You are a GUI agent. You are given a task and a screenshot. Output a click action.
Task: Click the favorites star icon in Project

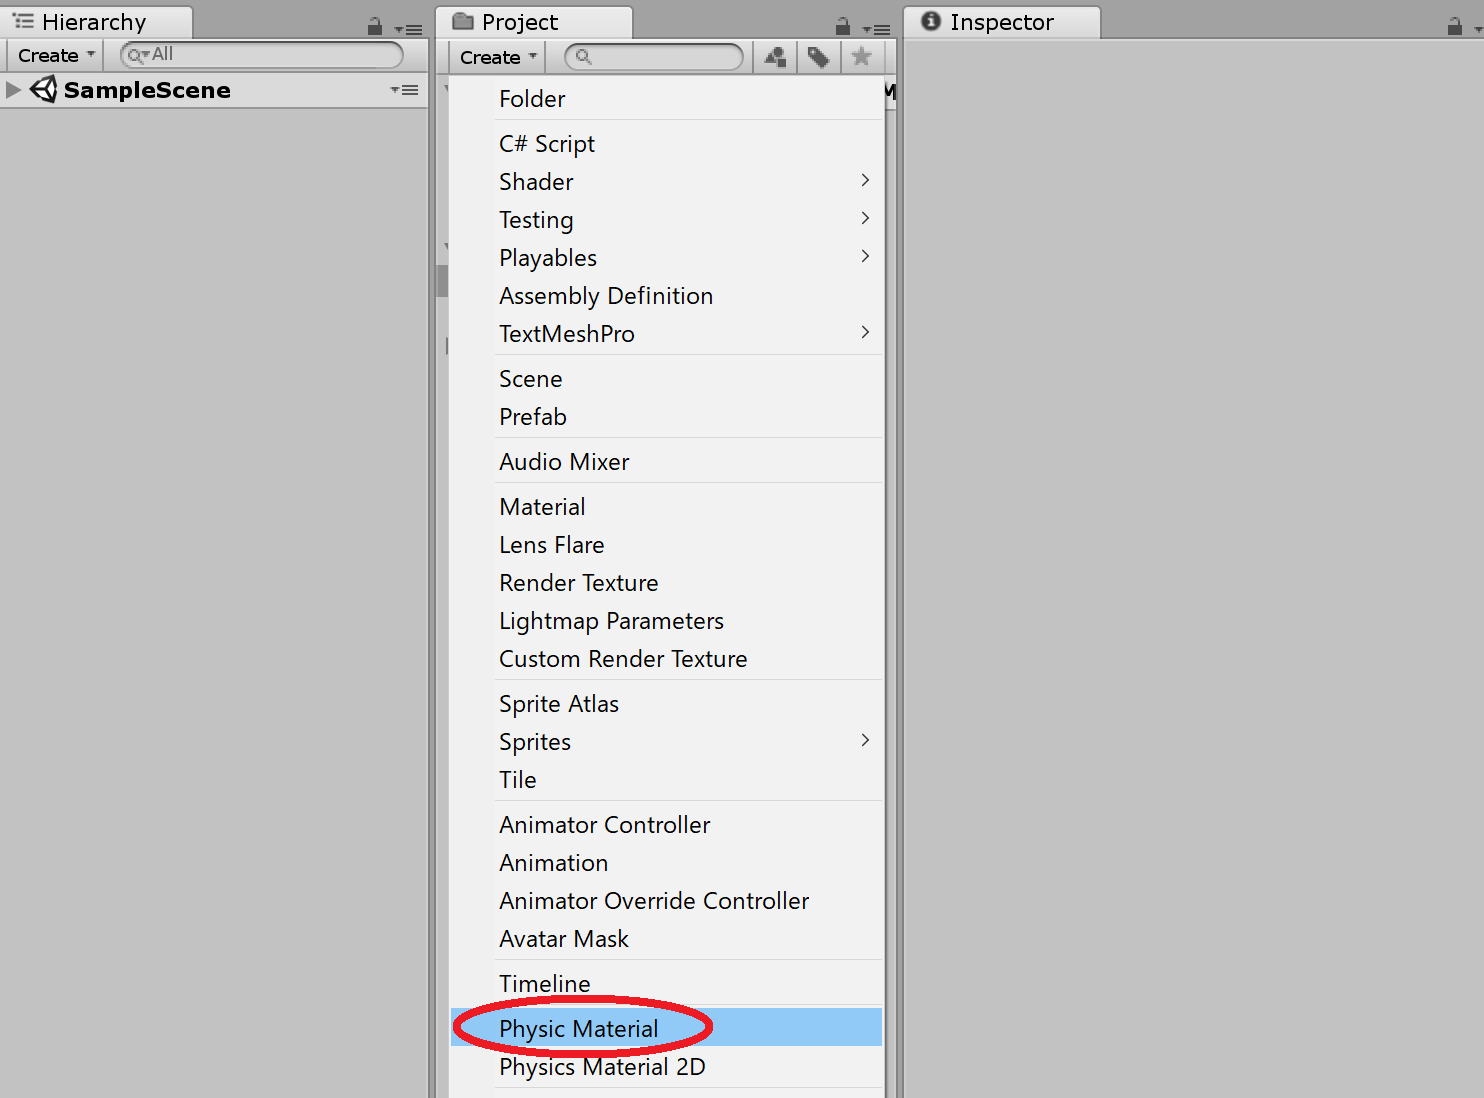[861, 57]
